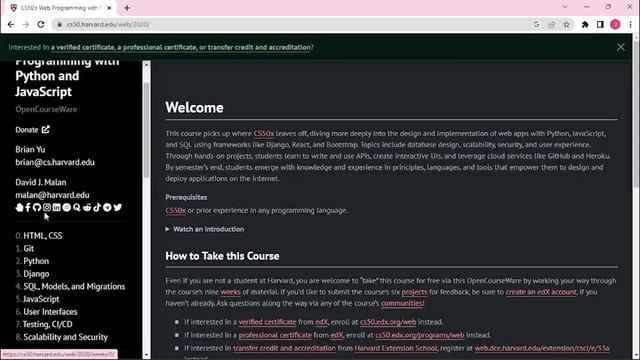The image size is (640, 360).
Task: Share this page from the address bar
Action: pos(551,24)
